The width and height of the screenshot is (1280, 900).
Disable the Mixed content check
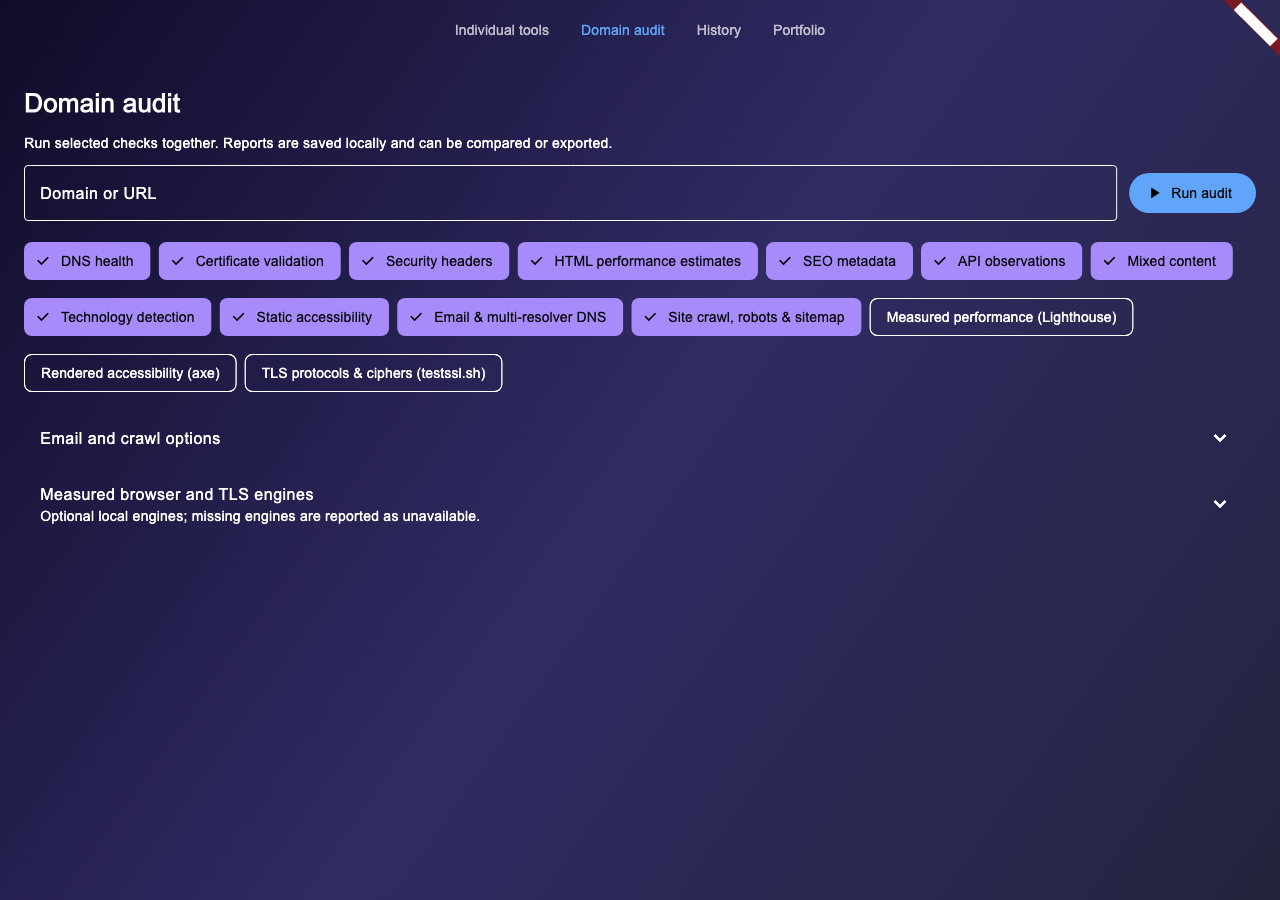pos(1161,261)
